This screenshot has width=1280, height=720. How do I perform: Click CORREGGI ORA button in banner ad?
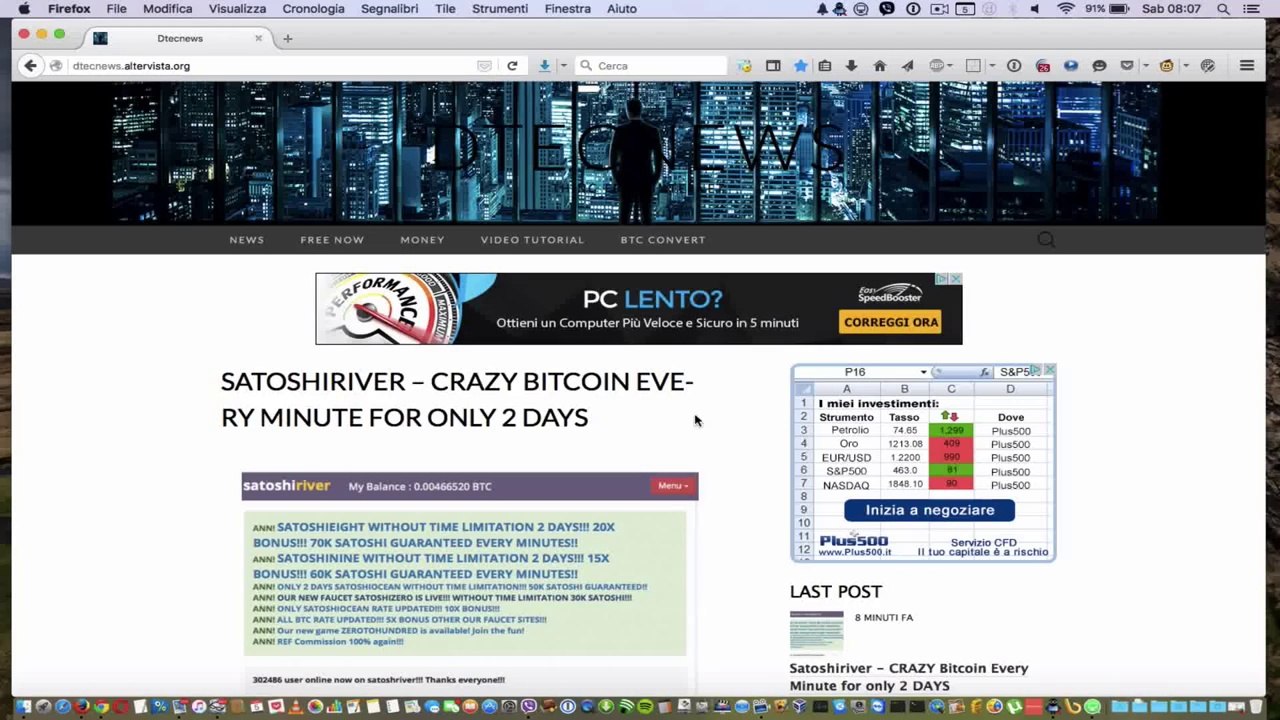point(891,322)
